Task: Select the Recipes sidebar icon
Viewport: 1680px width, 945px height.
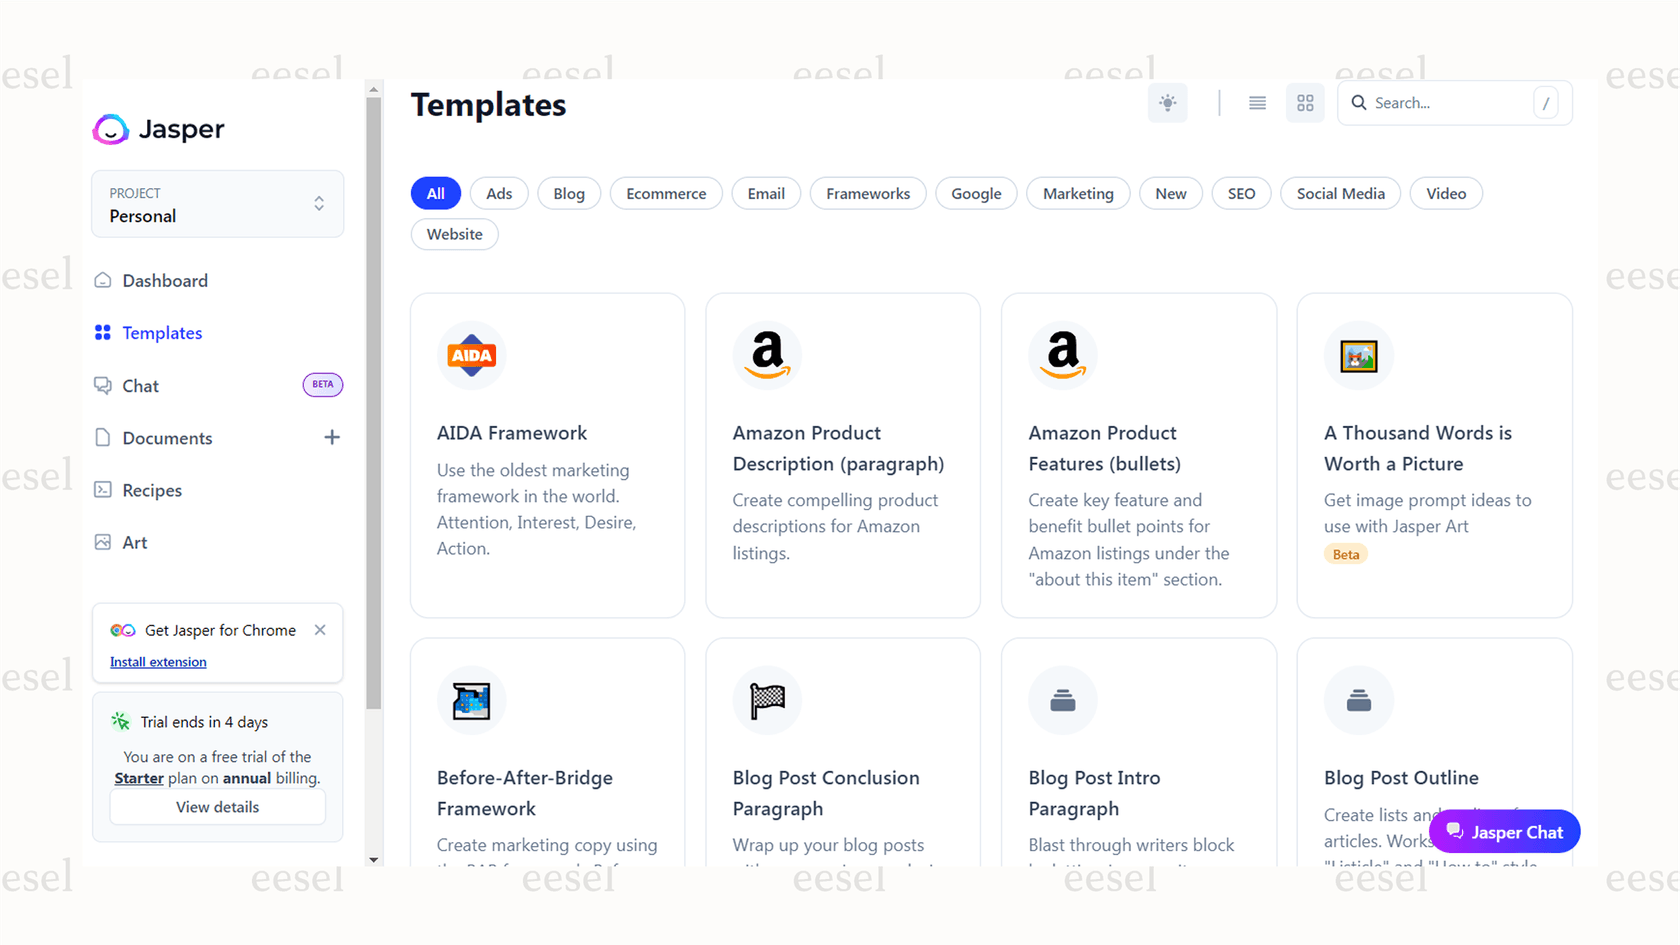Action: coord(103,490)
